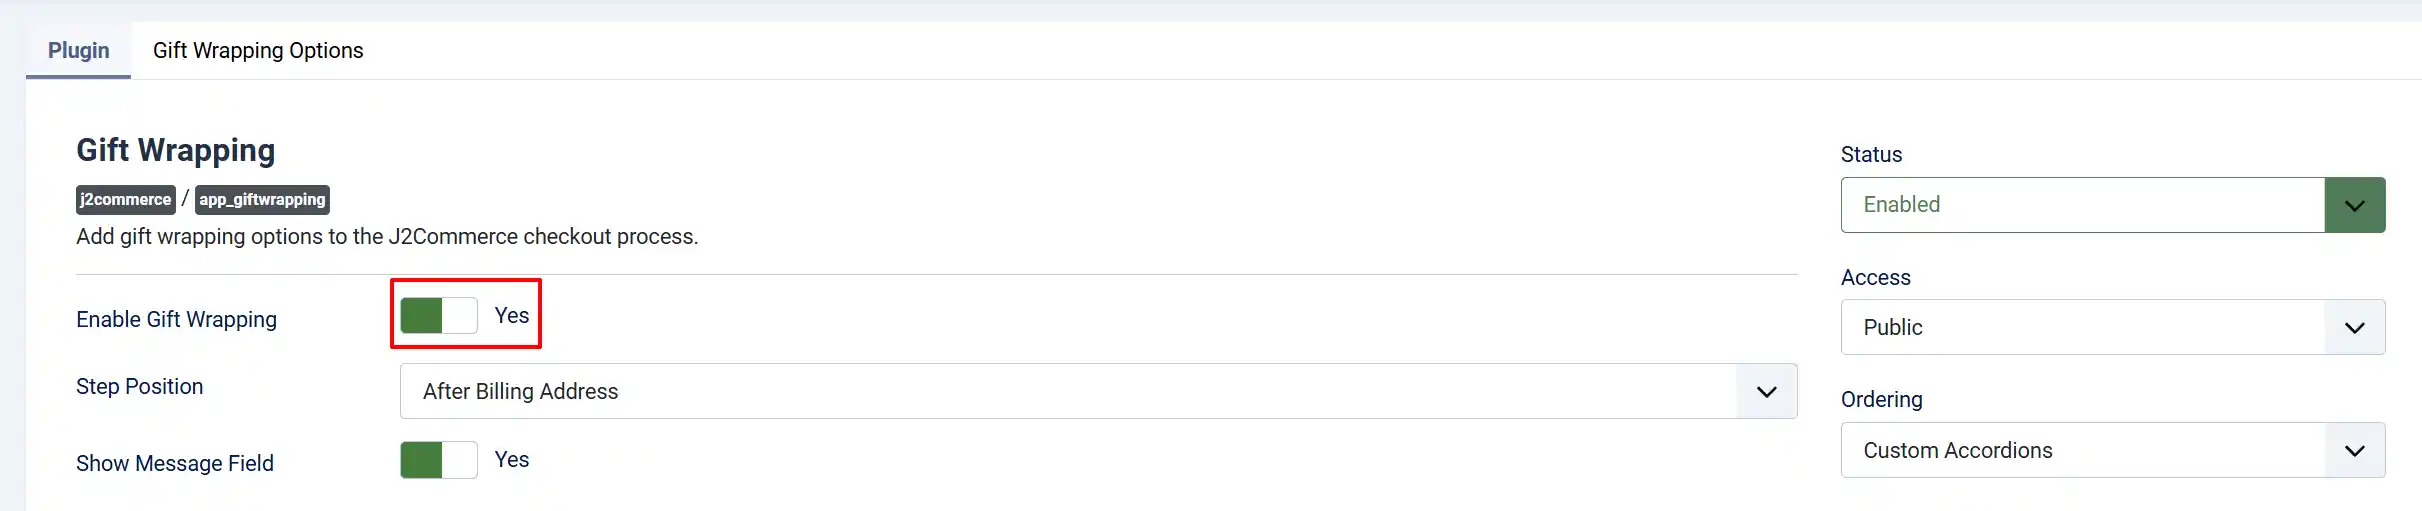The width and height of the screenshot is (2422, 511).
Task: Click the Status dropdown green chevron icon
Action: tap(2354, 205)
